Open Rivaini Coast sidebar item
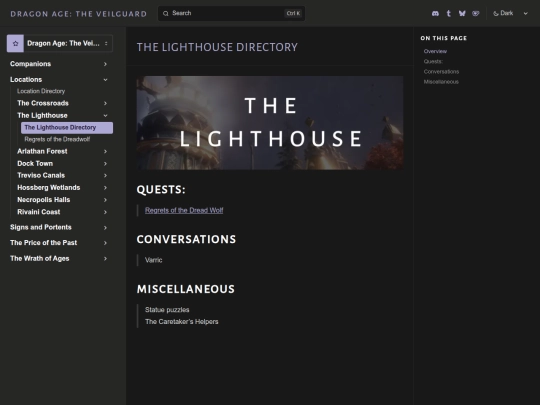The image size is (540, 405). point(39,212)
